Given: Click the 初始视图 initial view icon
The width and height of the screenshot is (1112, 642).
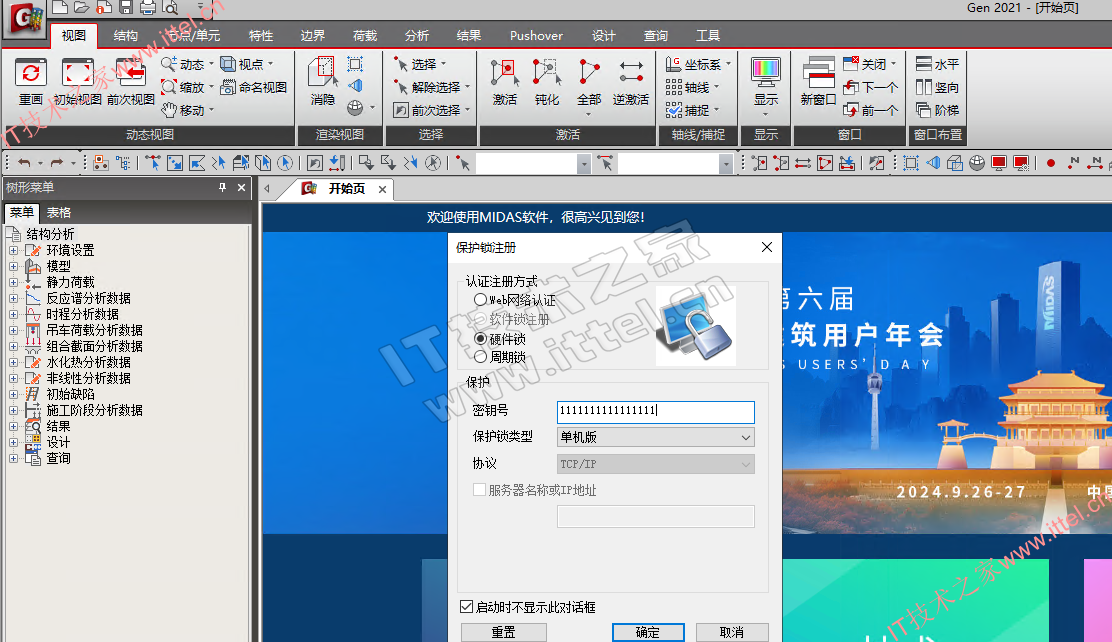Looking at the screenshot, I should 77,73.
